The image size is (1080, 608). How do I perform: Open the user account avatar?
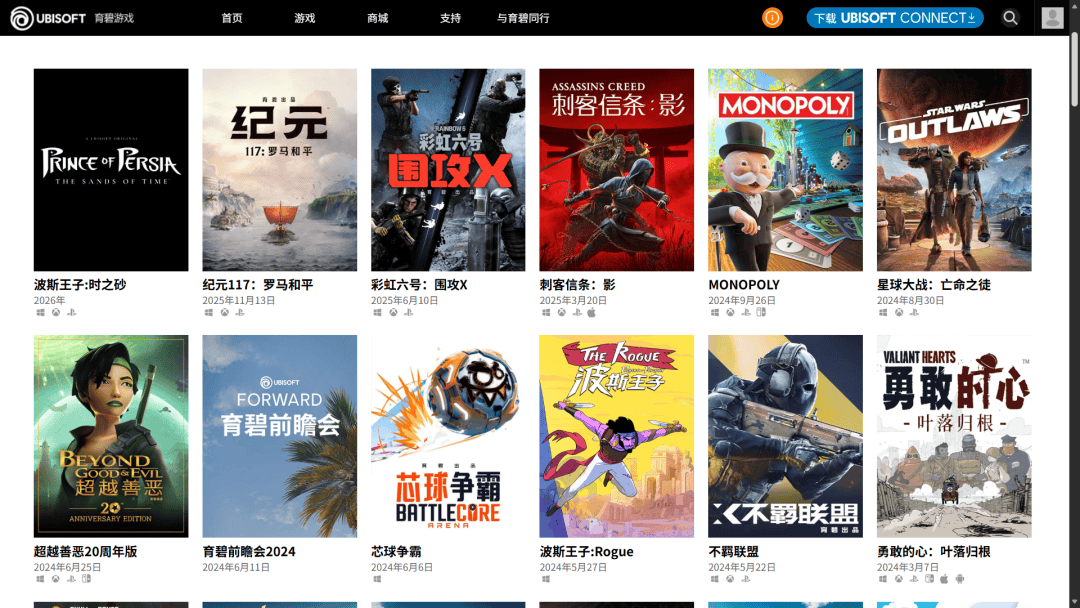pyautogui.click(x=1052, y=18)
